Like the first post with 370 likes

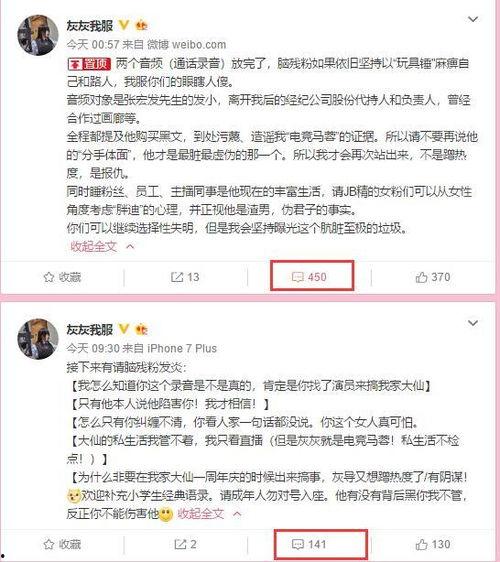[433, 277]
